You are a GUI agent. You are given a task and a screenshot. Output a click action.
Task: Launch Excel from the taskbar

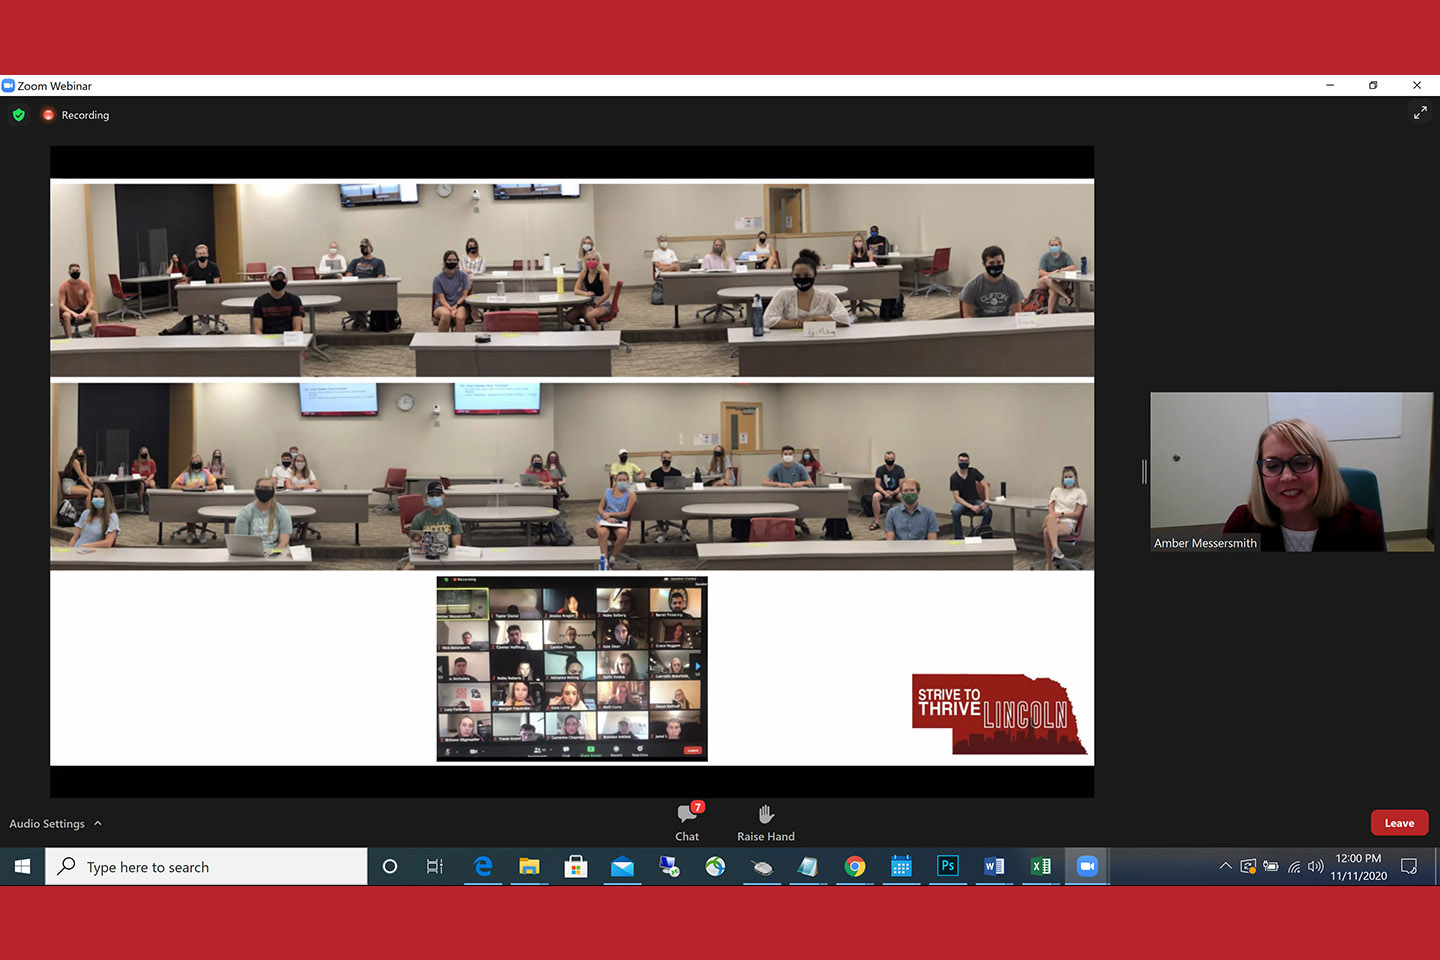click(1040, 866)
